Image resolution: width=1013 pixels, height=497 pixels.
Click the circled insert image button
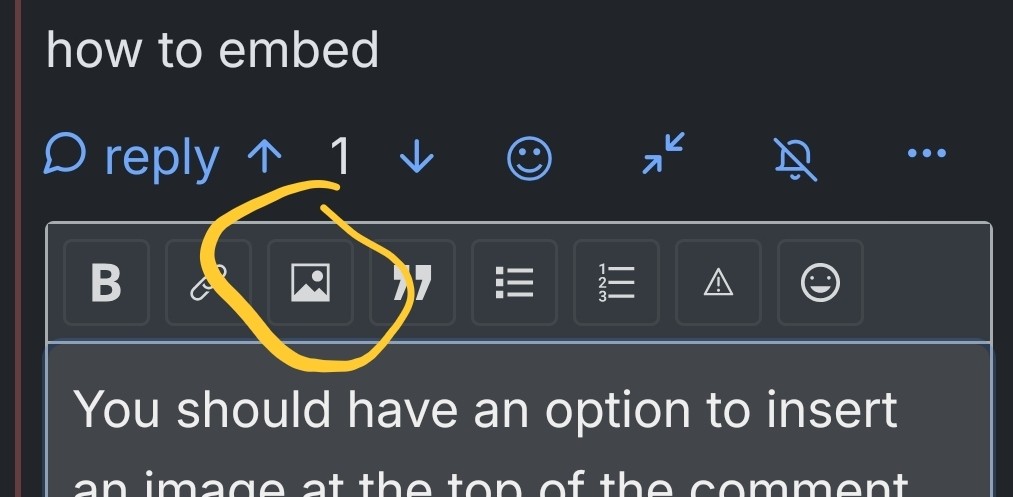(310, 282)
